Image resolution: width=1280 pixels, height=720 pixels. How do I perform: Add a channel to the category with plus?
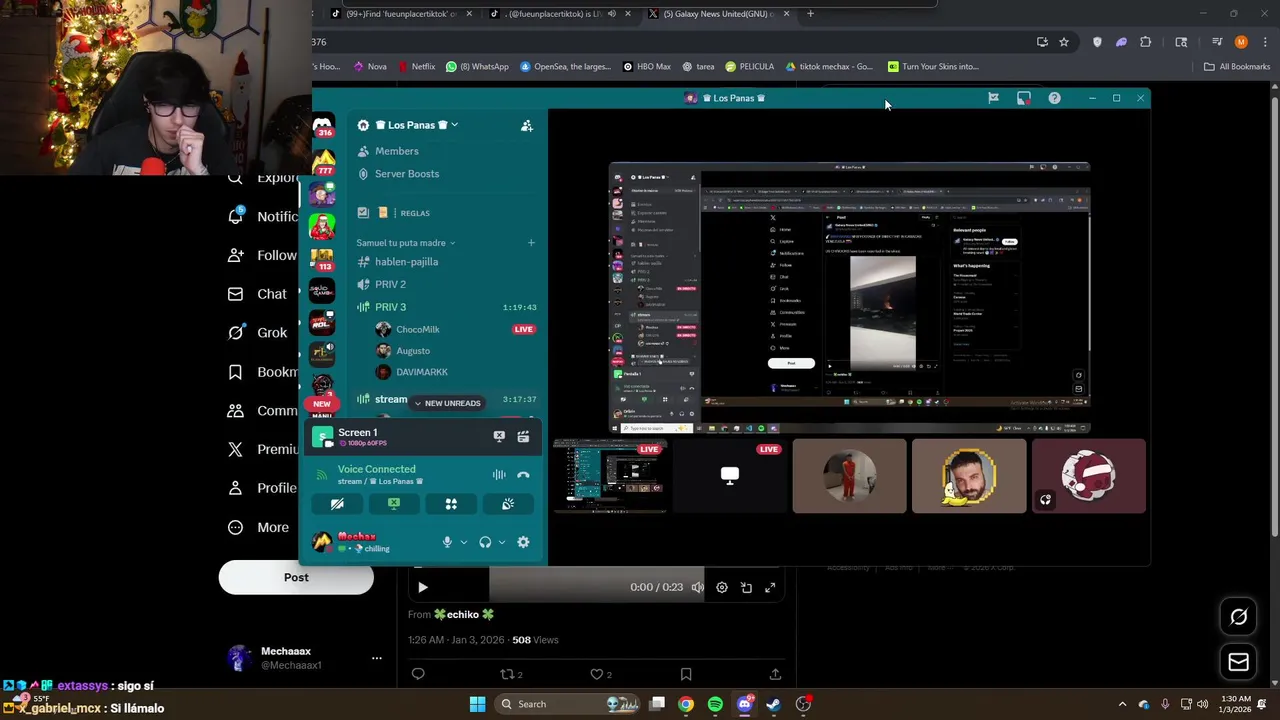point(531,243)
